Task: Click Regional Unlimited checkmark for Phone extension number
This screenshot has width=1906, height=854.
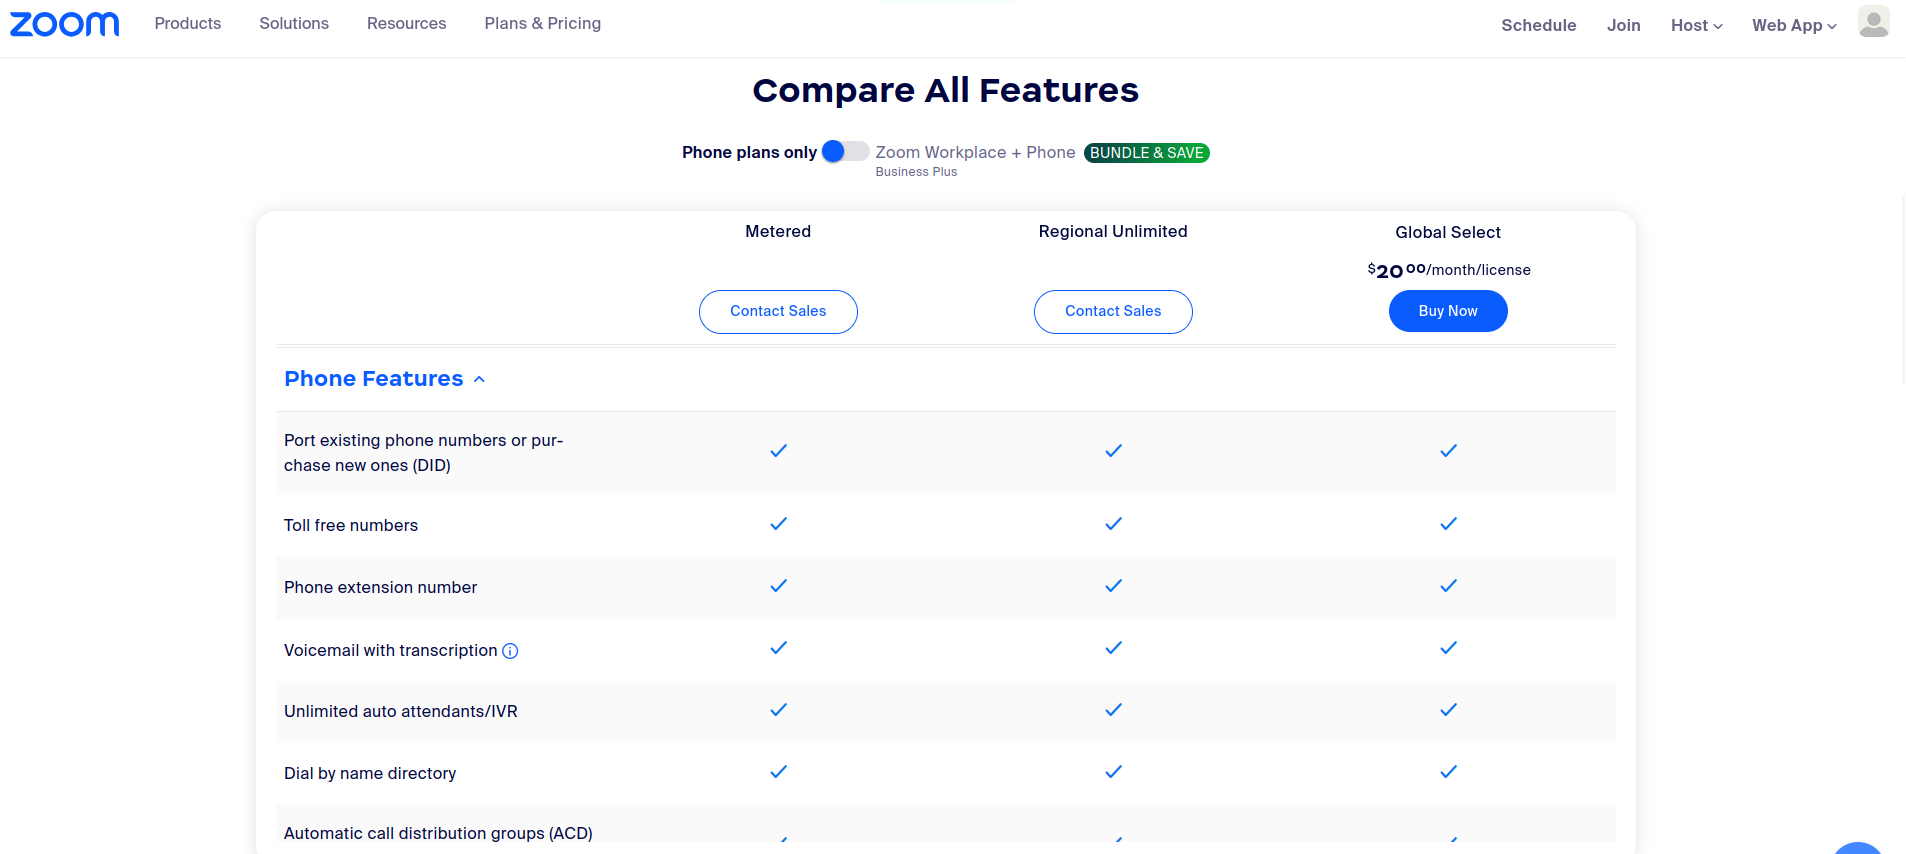Action: tap(1113, 586)
